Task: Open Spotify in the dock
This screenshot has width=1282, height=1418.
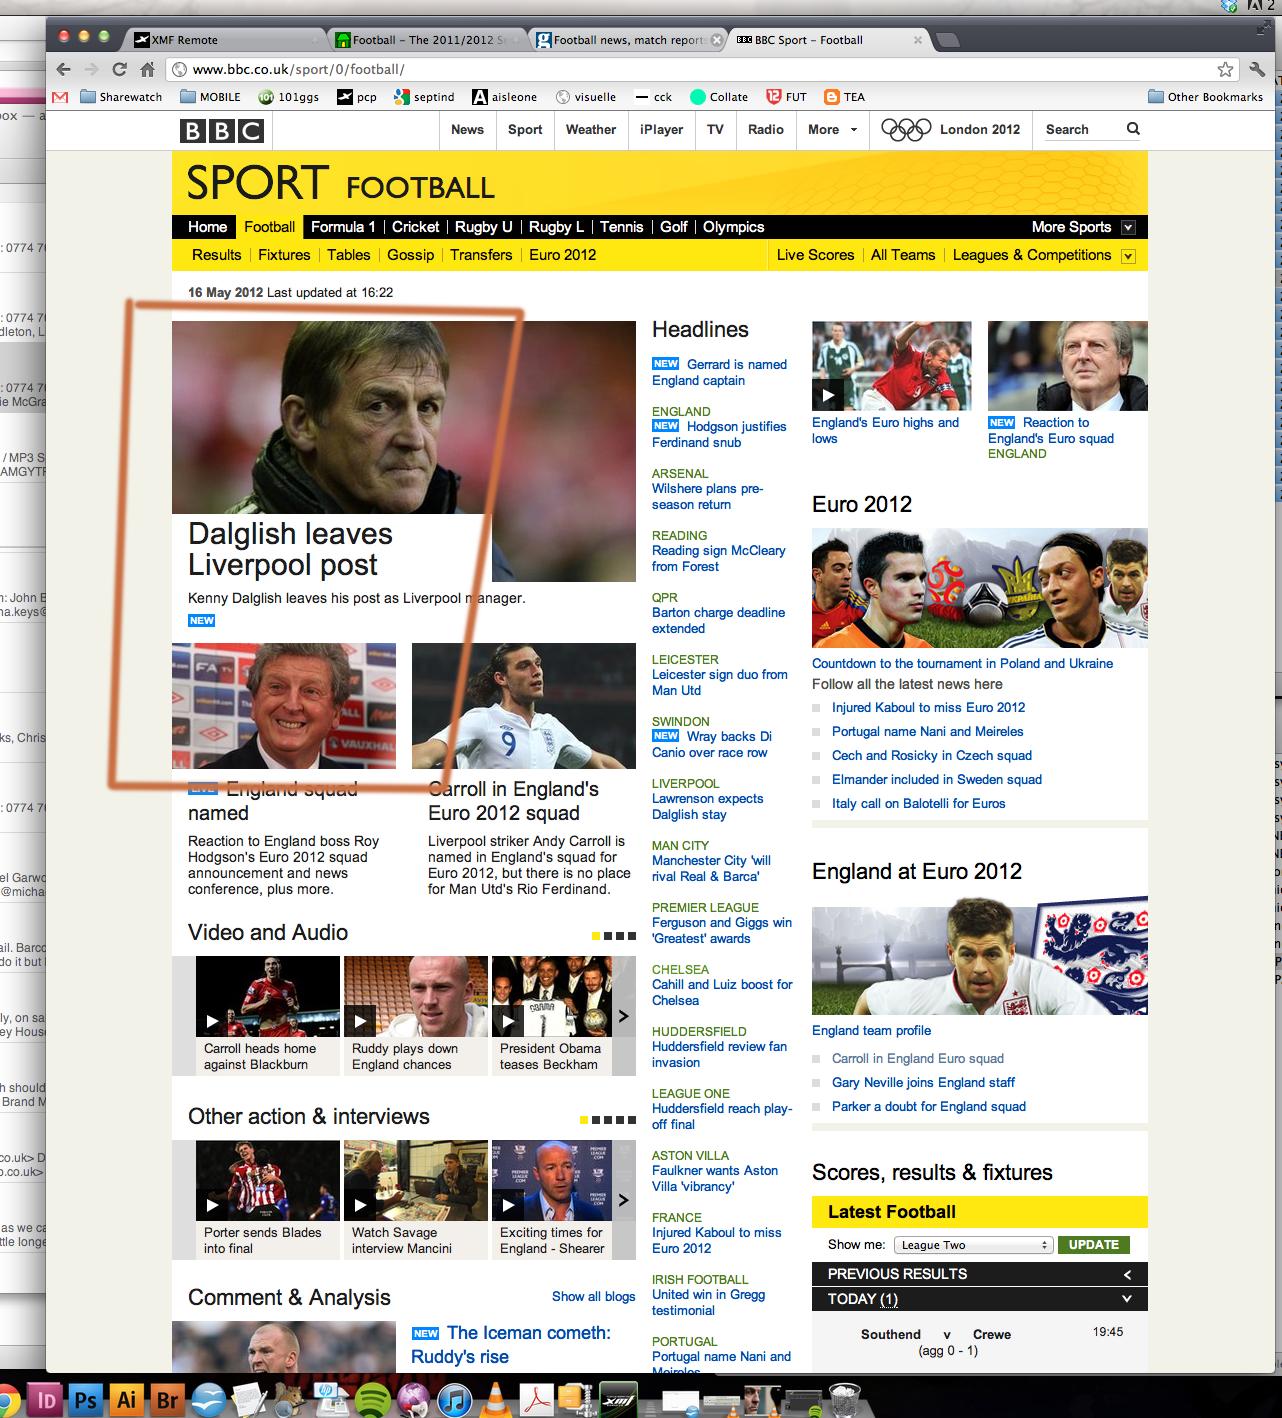Action: [x=373, y=1400]
